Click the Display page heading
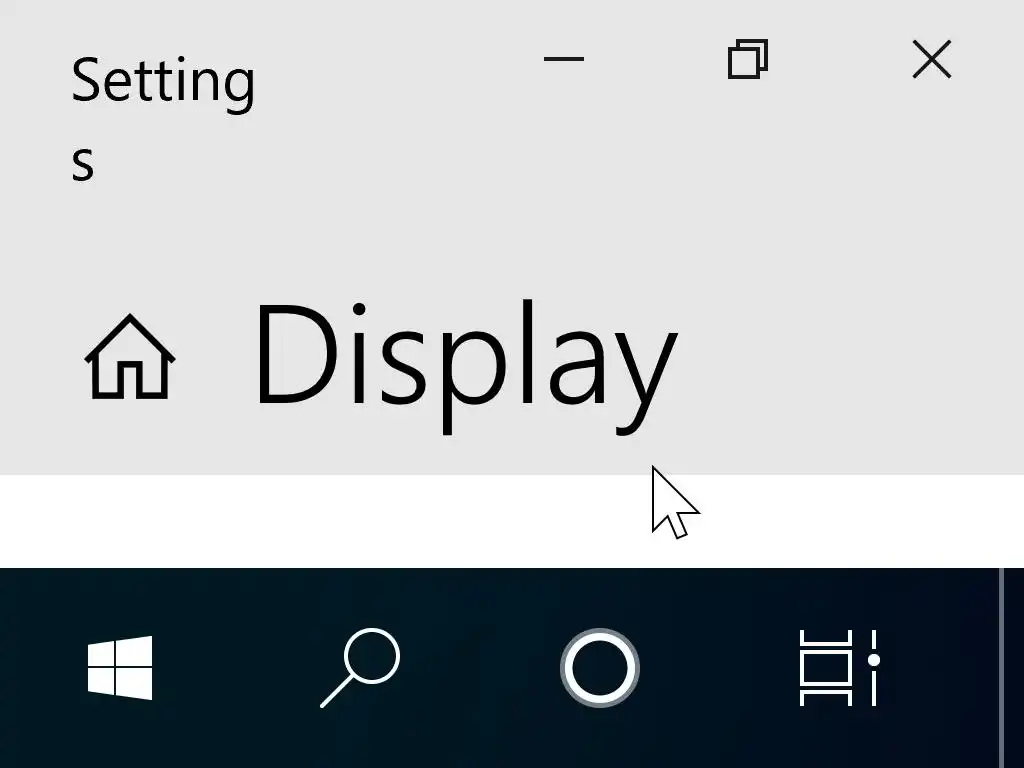 click(467, 366)
